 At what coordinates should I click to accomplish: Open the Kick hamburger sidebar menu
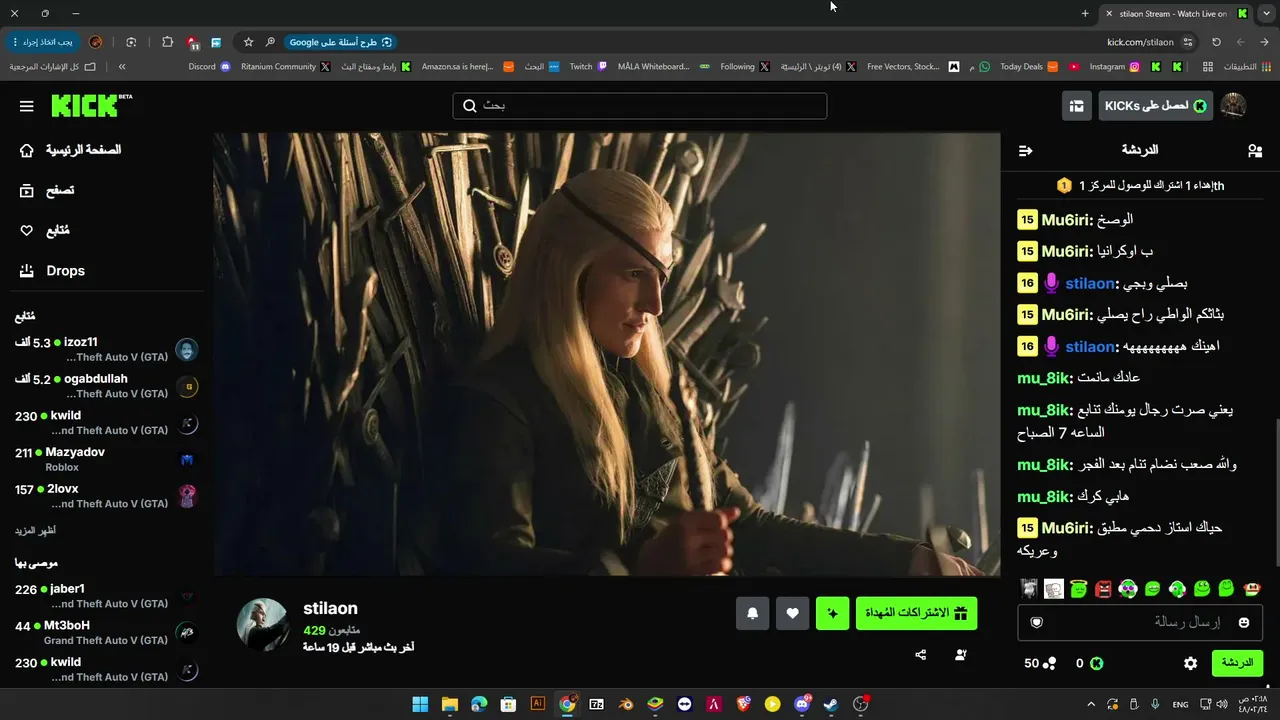(27, 106)
